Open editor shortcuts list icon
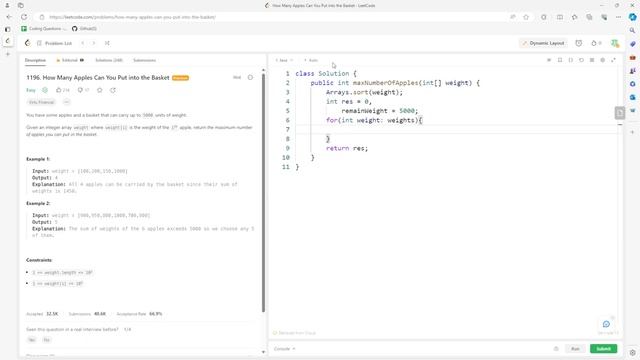Screen dimensions: 640x360 coord(592,60)
